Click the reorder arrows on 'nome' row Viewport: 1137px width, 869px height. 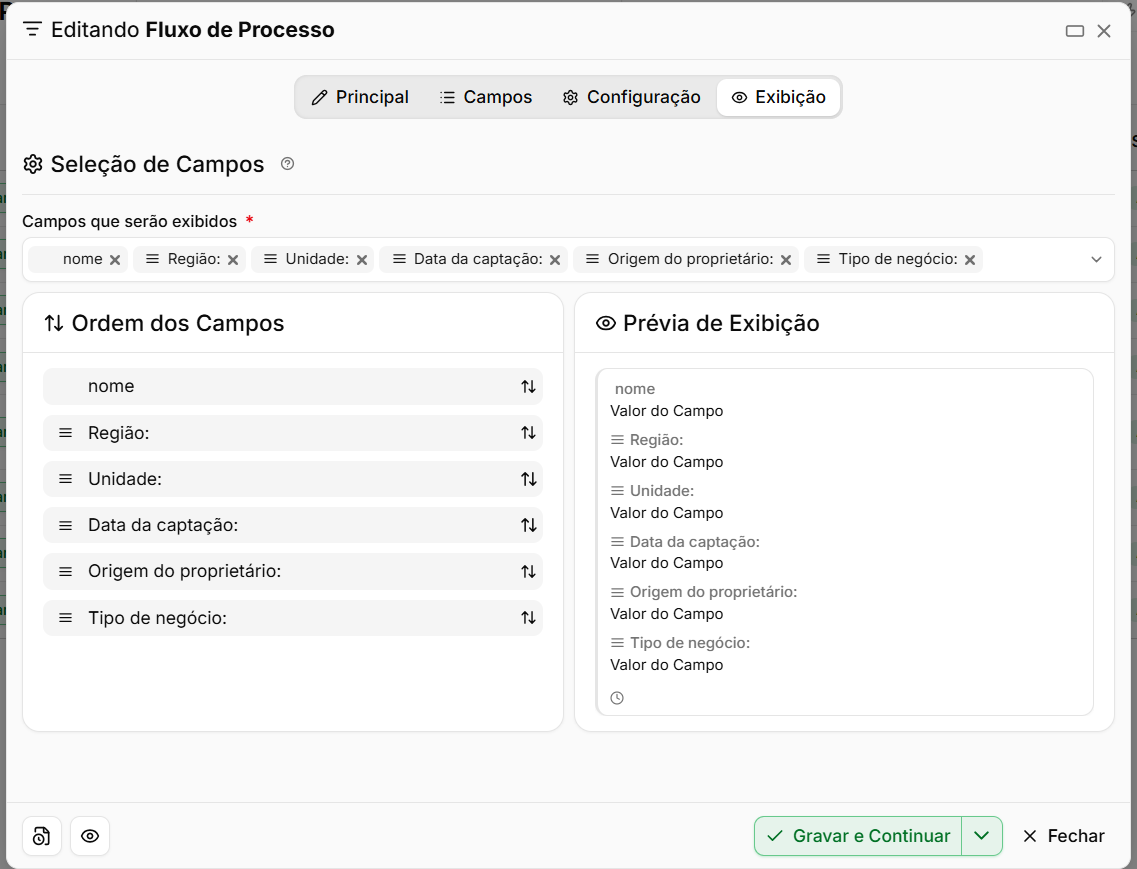pos(528,387)
